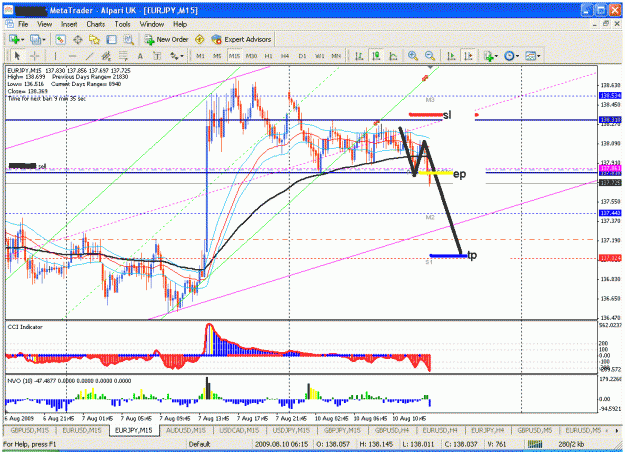Click the 138.534 price label on axis
Image resolution: width=625 pixels, height=452 pixels.
[x=610, y=96]
